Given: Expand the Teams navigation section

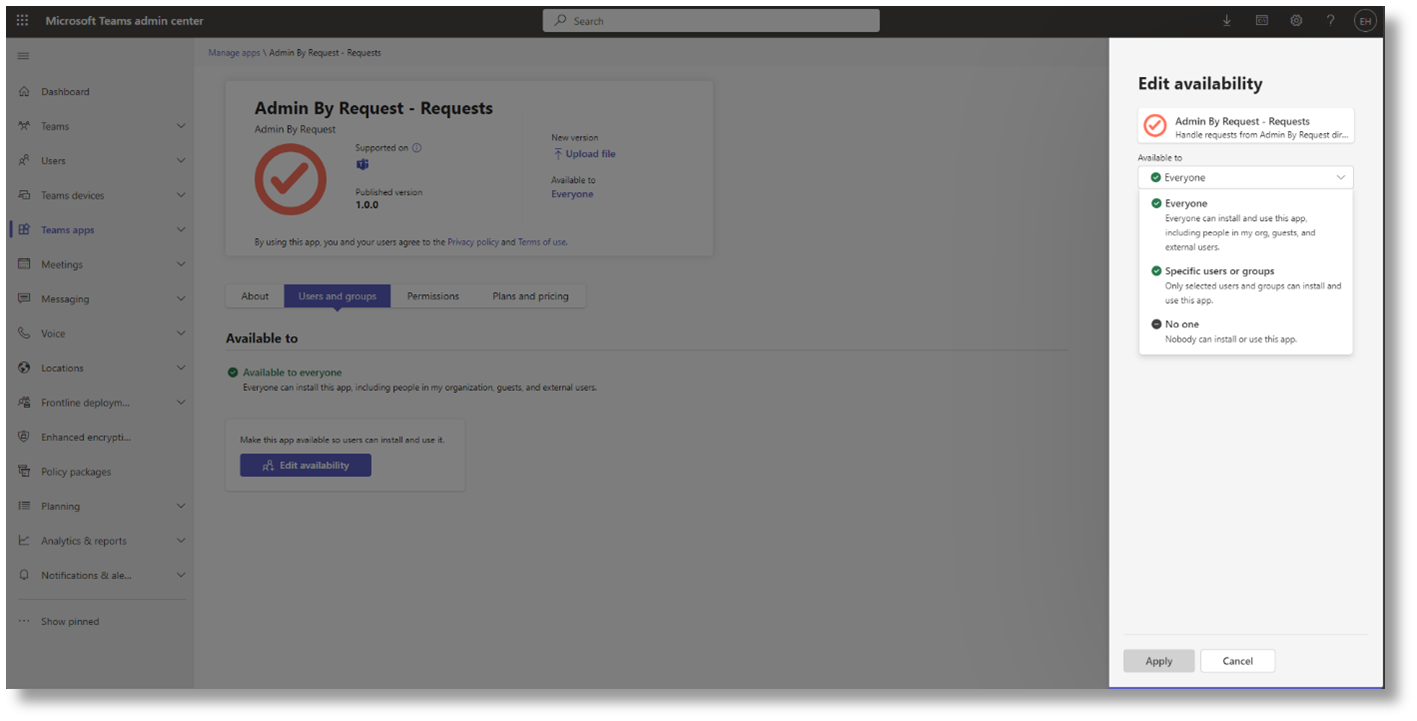Looking at the screenshot, I should coord(181,126).
